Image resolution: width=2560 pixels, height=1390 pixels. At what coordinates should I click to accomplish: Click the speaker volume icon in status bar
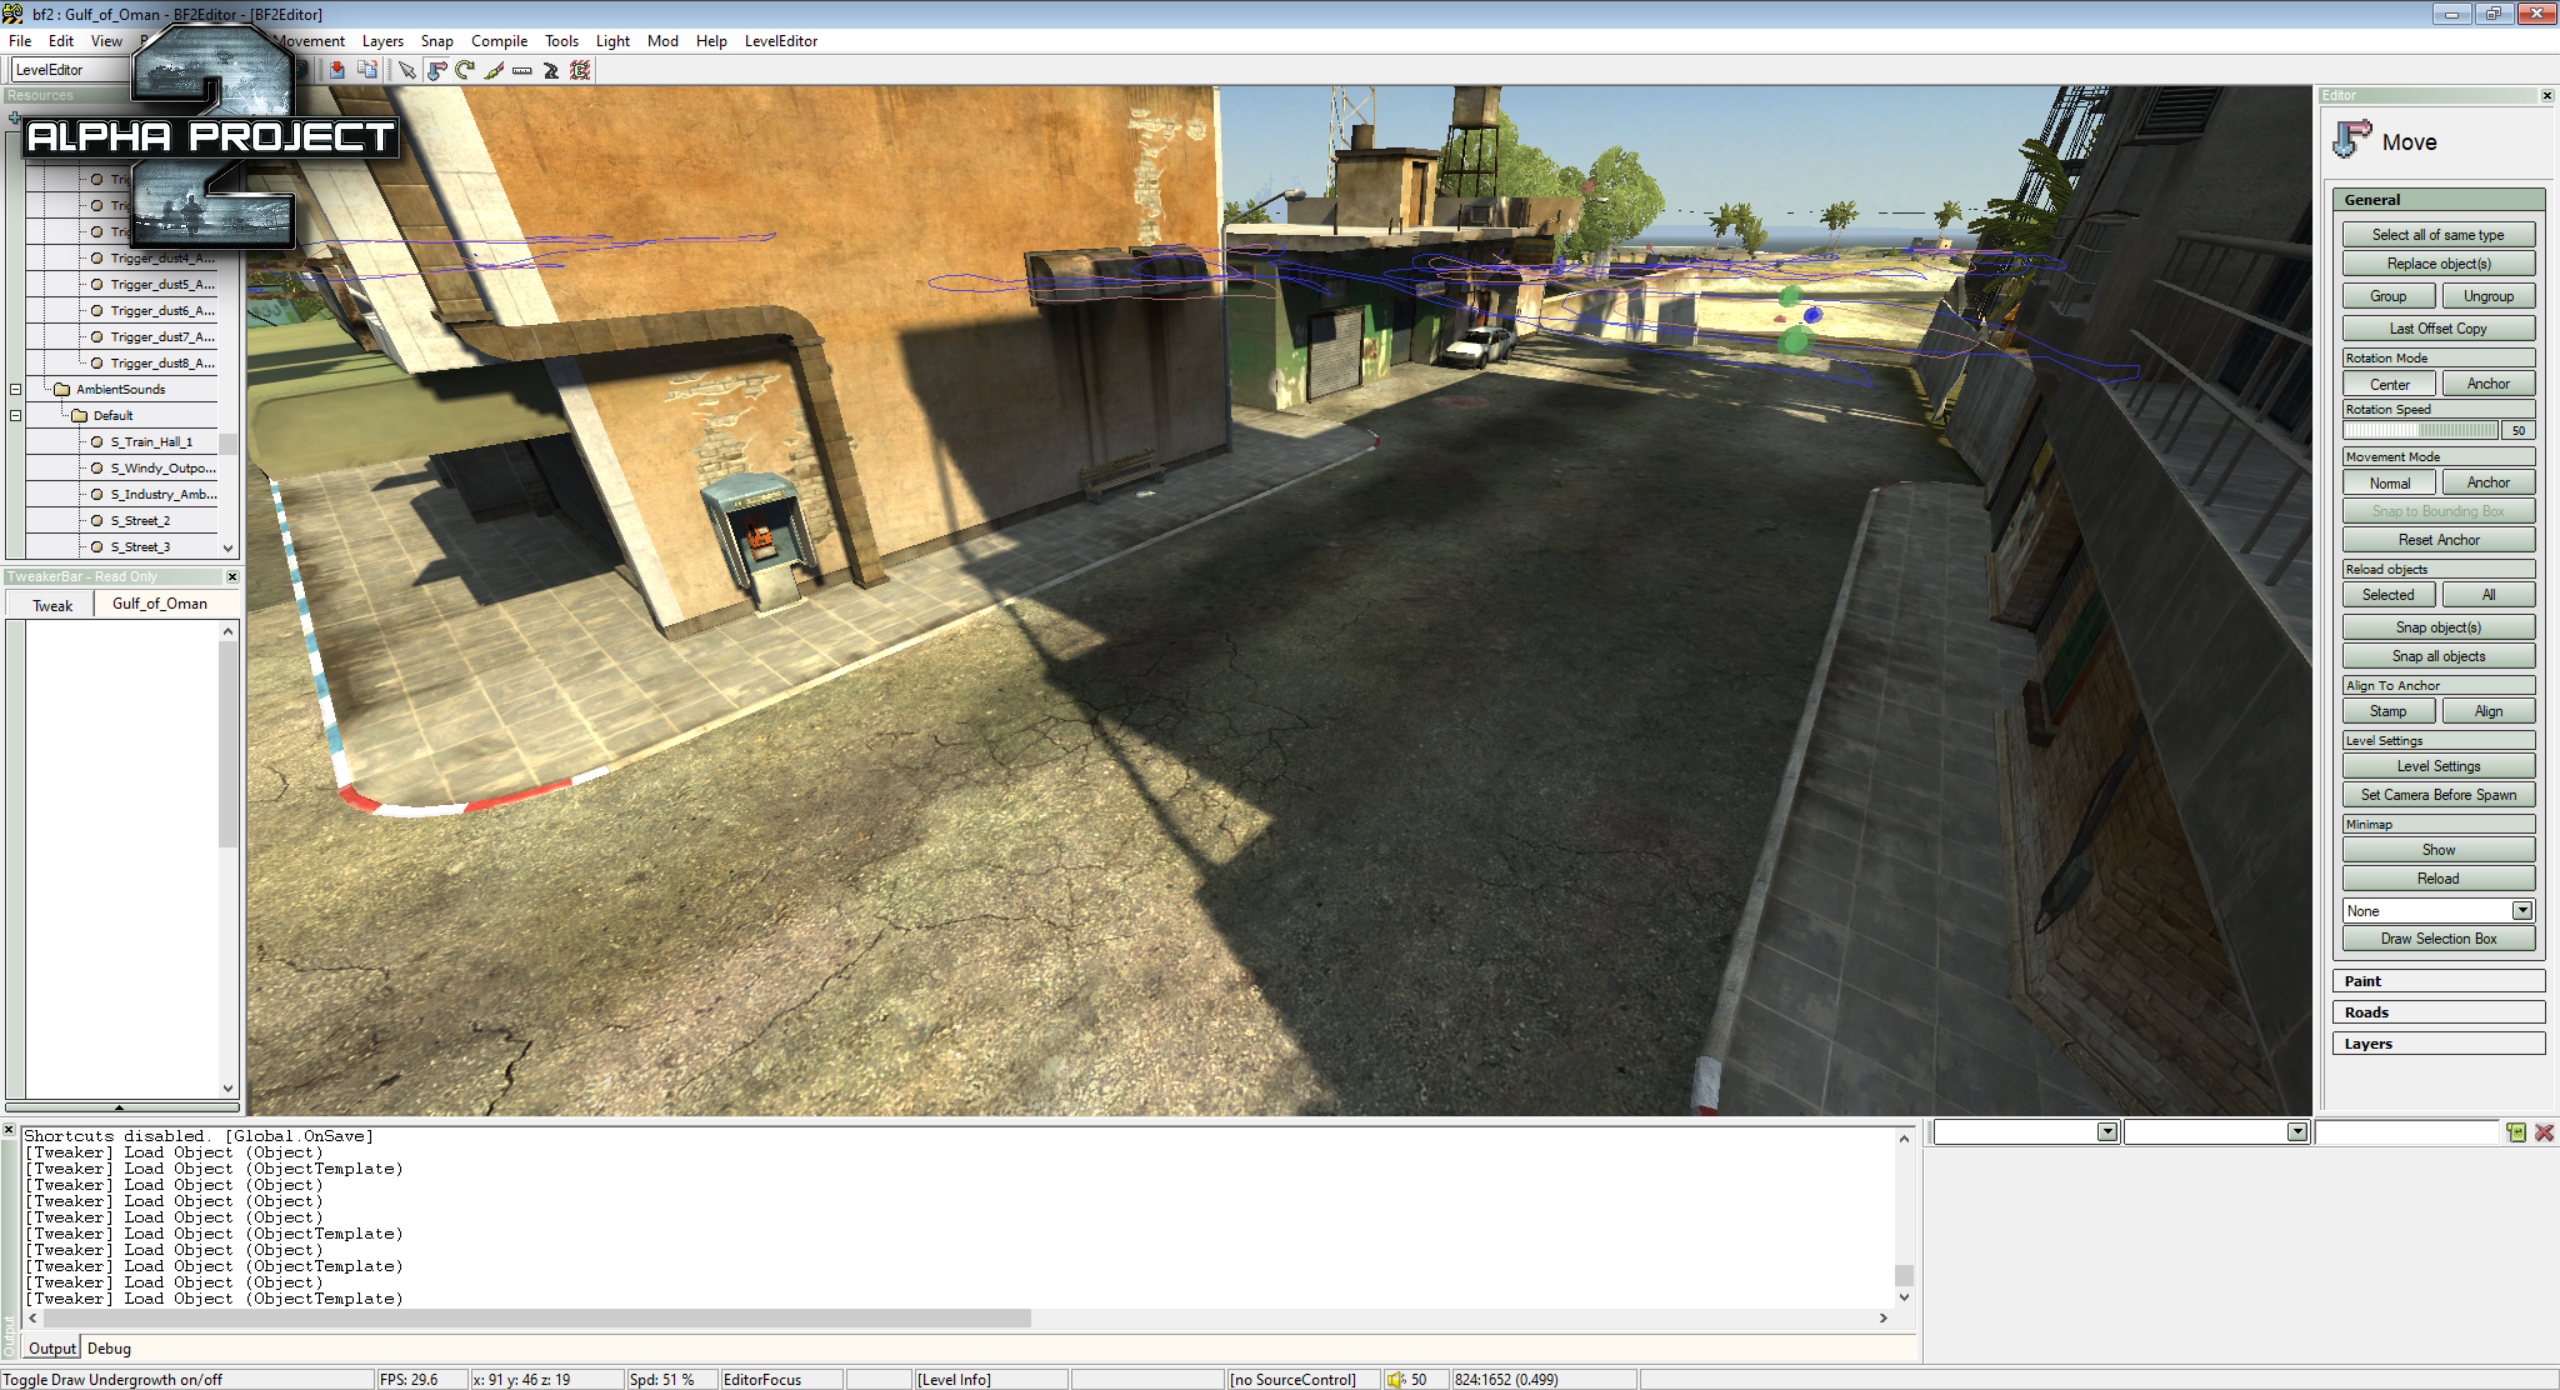coord(1396,1379)
